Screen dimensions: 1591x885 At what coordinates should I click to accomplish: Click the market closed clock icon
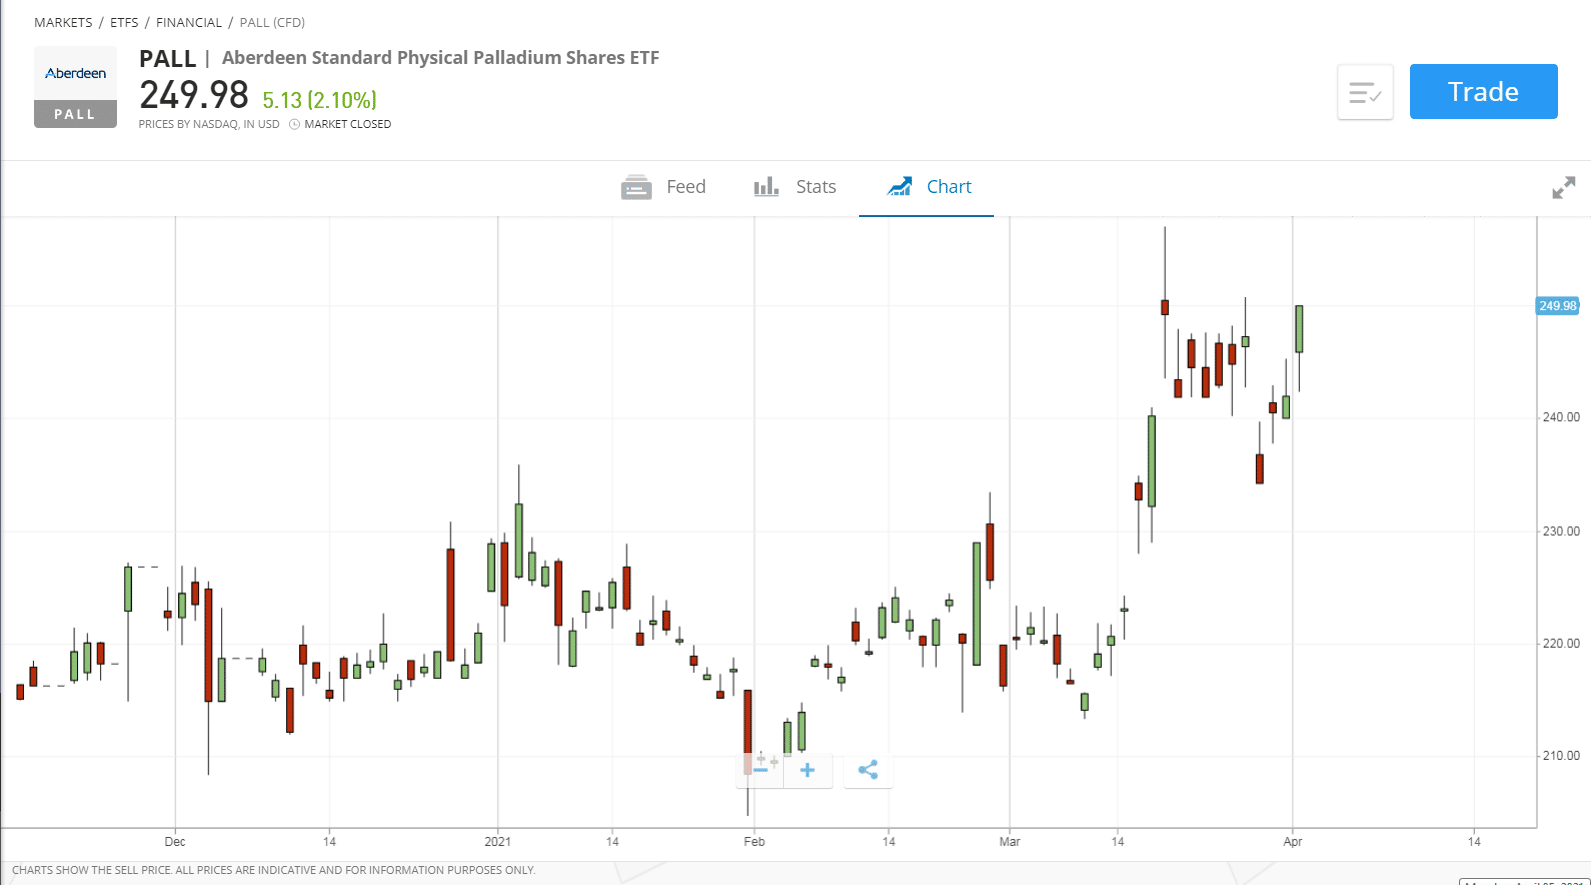tap(294, 125)
